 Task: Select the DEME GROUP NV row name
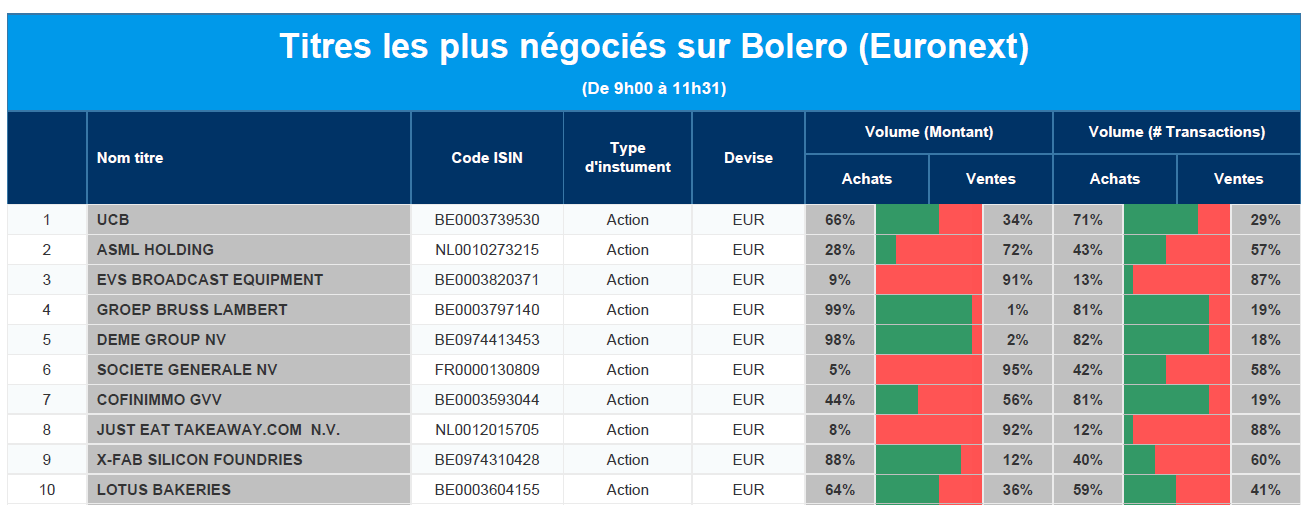pyautogui.click(x=162, y=340)
